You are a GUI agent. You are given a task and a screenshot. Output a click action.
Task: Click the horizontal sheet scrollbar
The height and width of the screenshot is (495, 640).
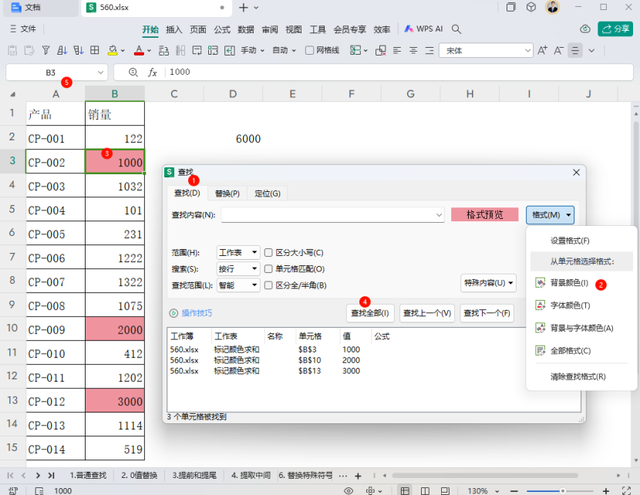click(485, 475)
